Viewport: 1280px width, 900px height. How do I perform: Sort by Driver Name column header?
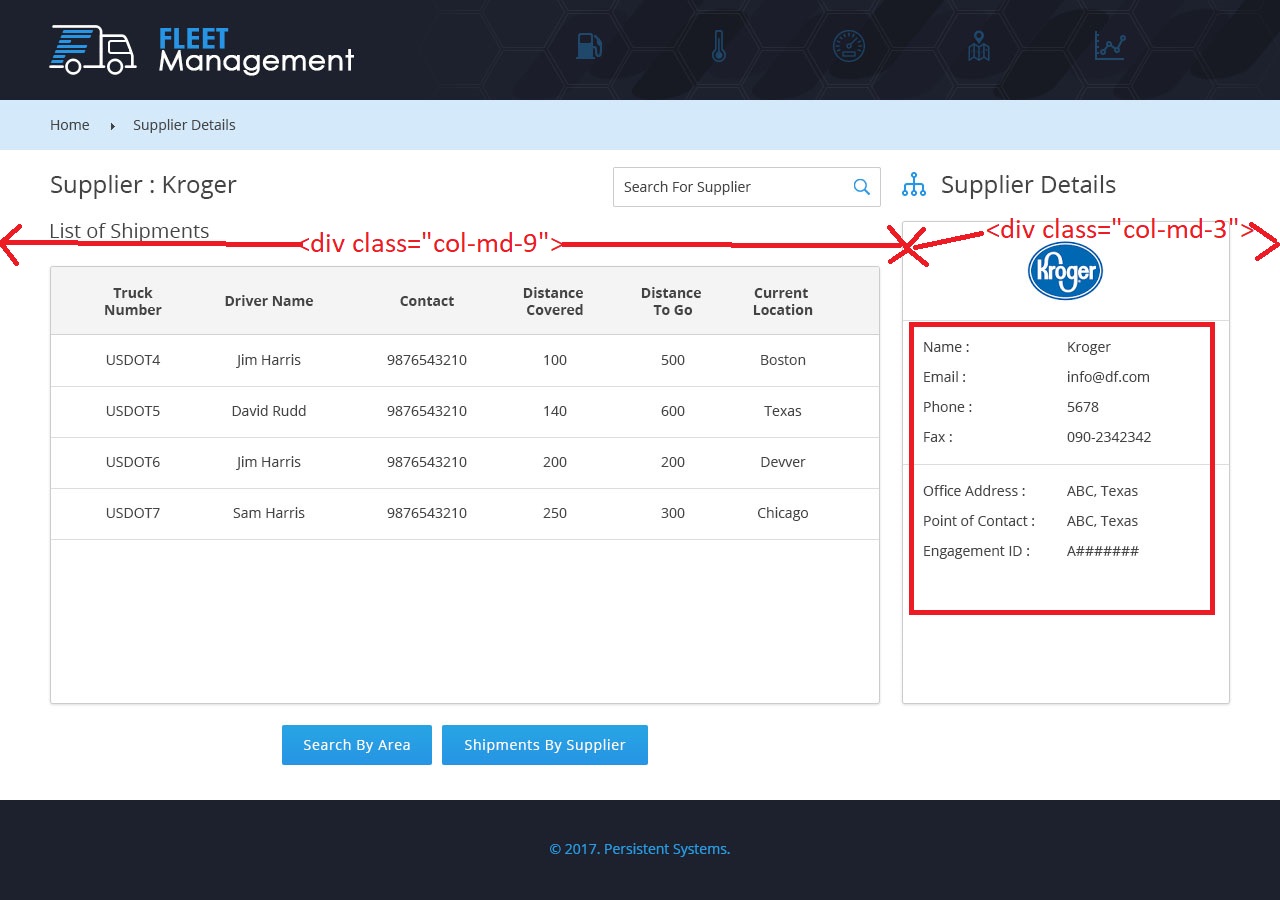(269, 301)
